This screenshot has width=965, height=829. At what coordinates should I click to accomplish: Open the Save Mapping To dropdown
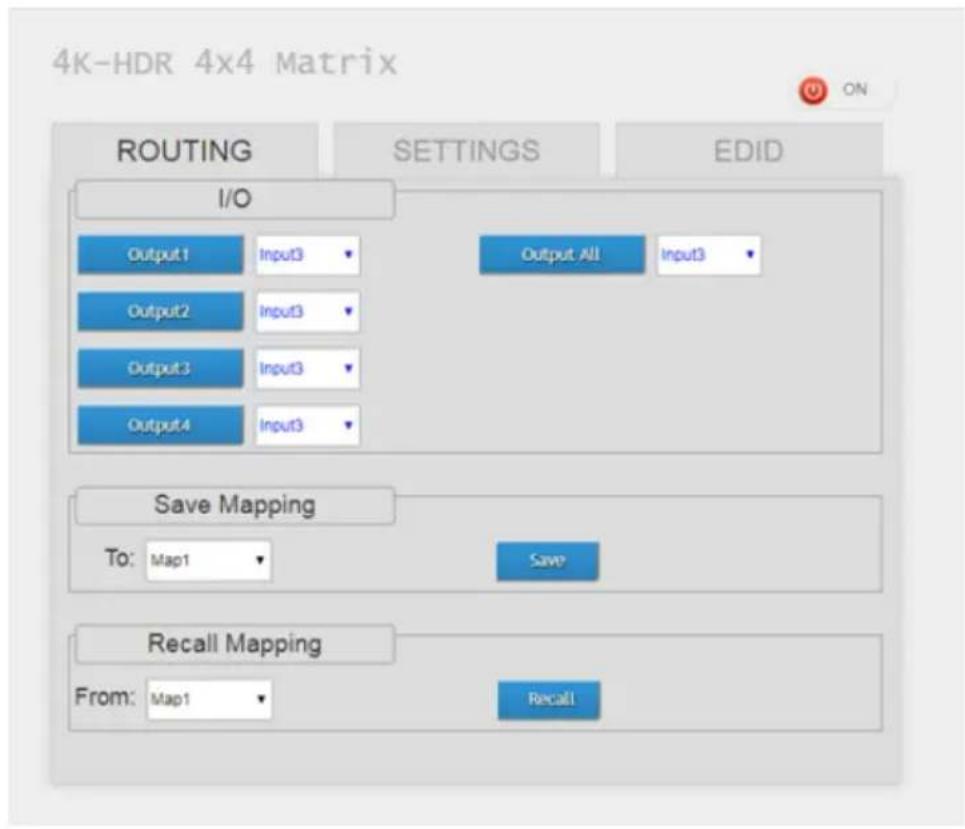(209, 560)
